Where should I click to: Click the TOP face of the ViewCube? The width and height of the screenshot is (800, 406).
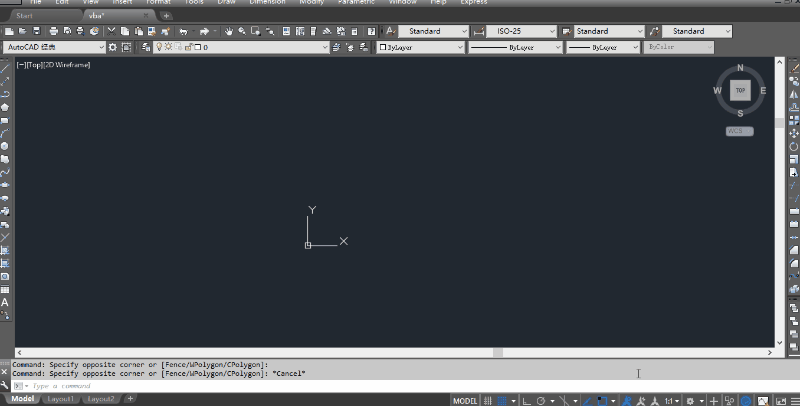click(740, 90)
